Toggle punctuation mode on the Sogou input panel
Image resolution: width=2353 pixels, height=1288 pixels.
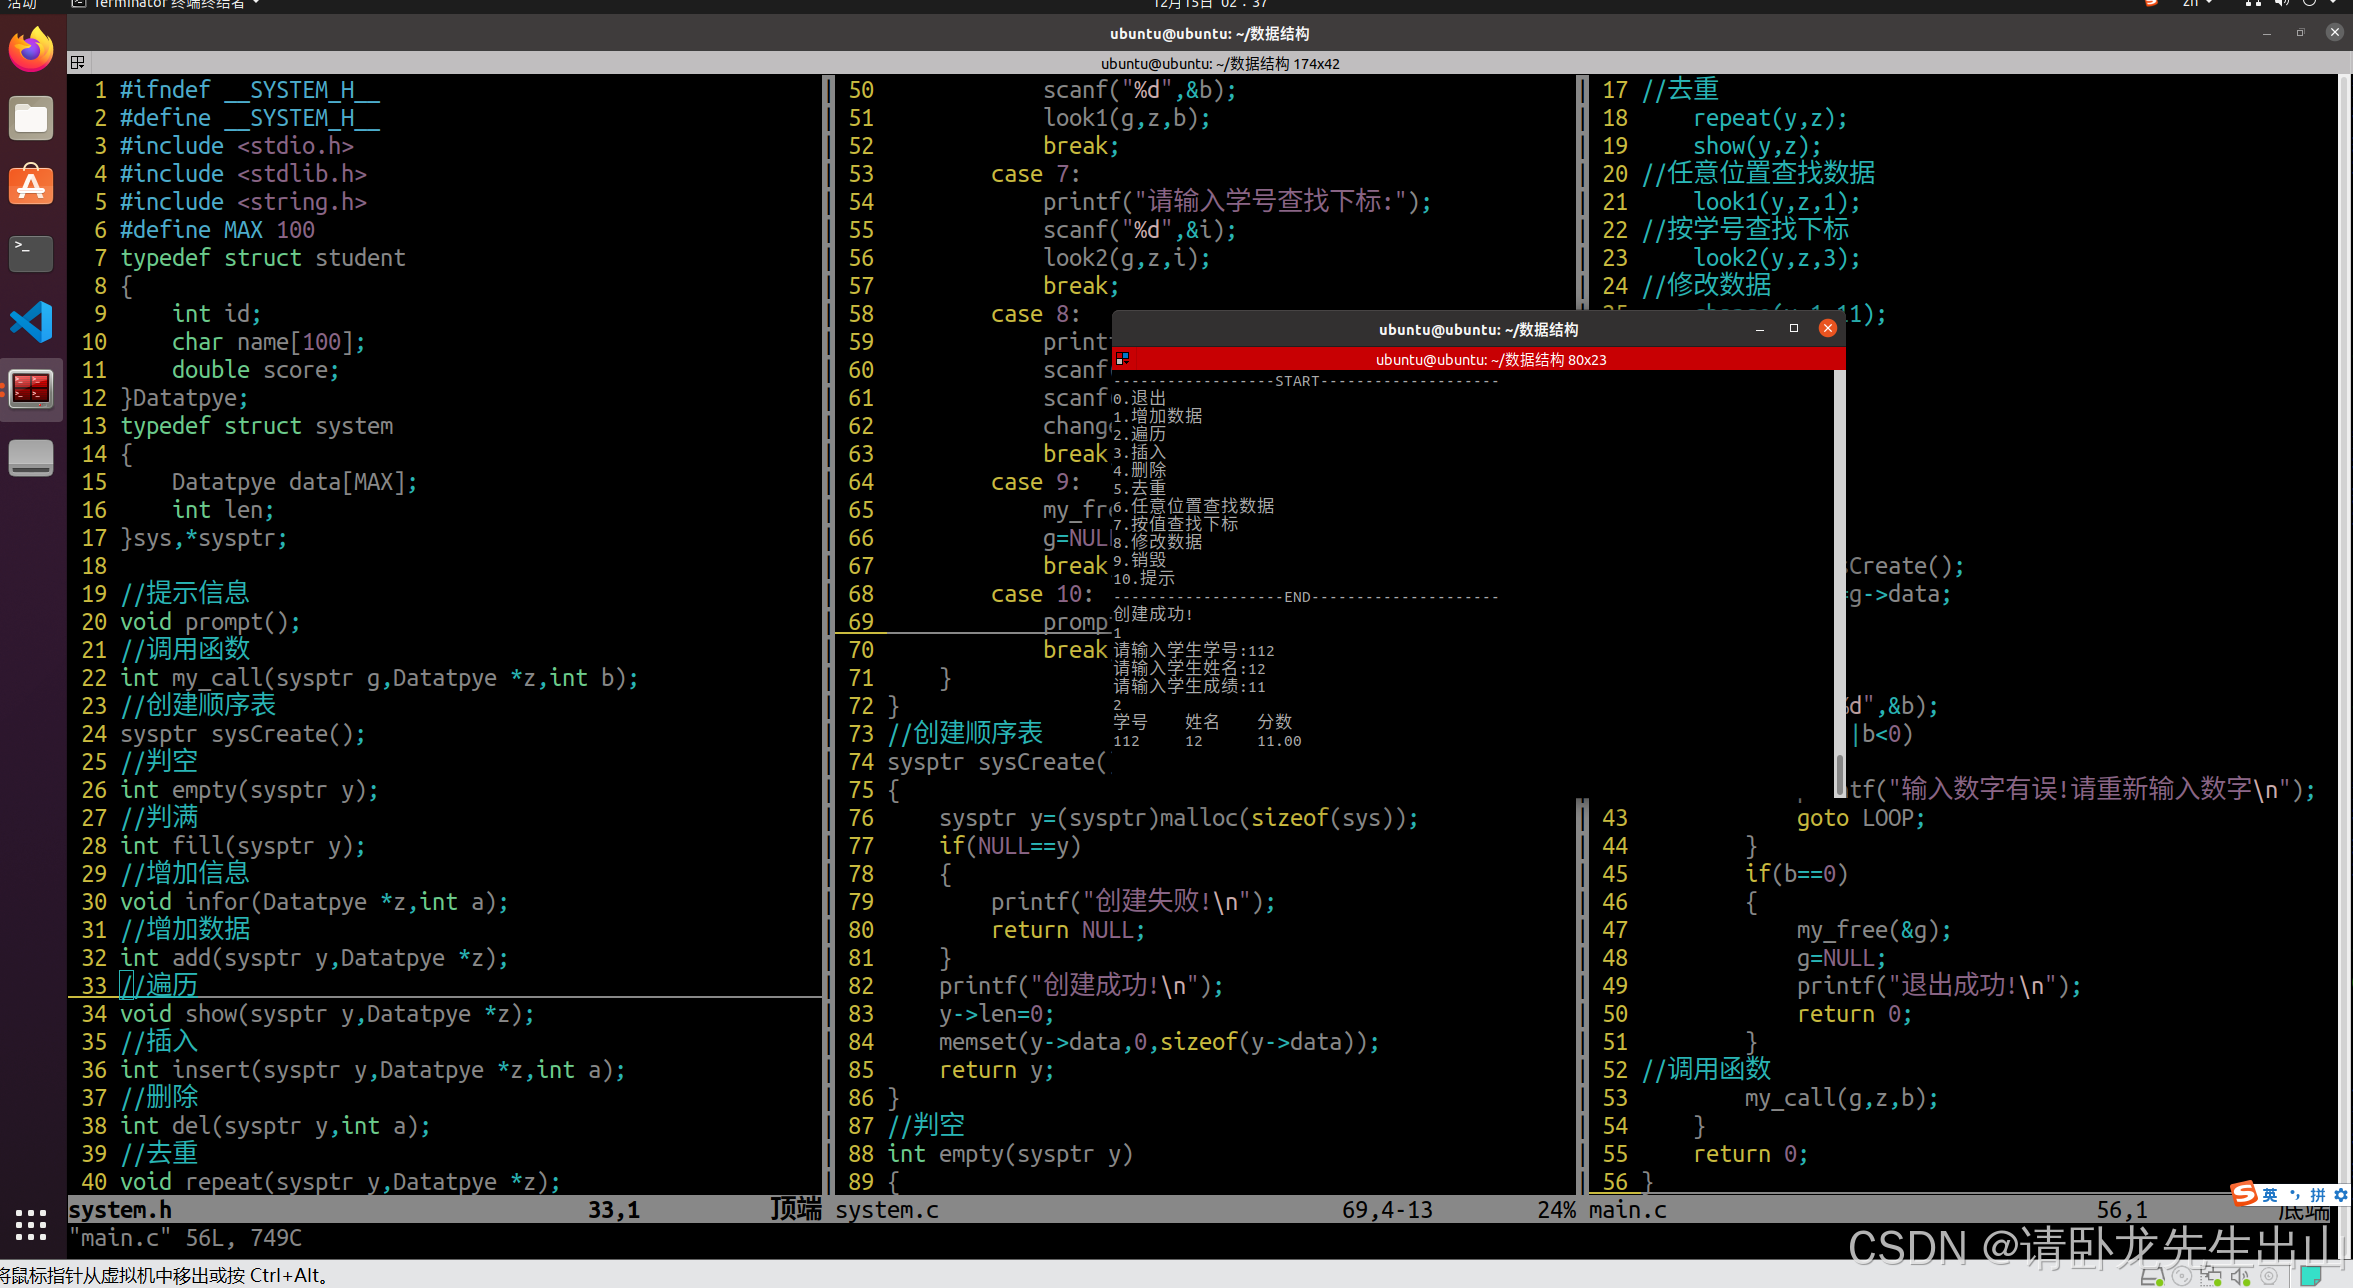pos(2295,1195)
